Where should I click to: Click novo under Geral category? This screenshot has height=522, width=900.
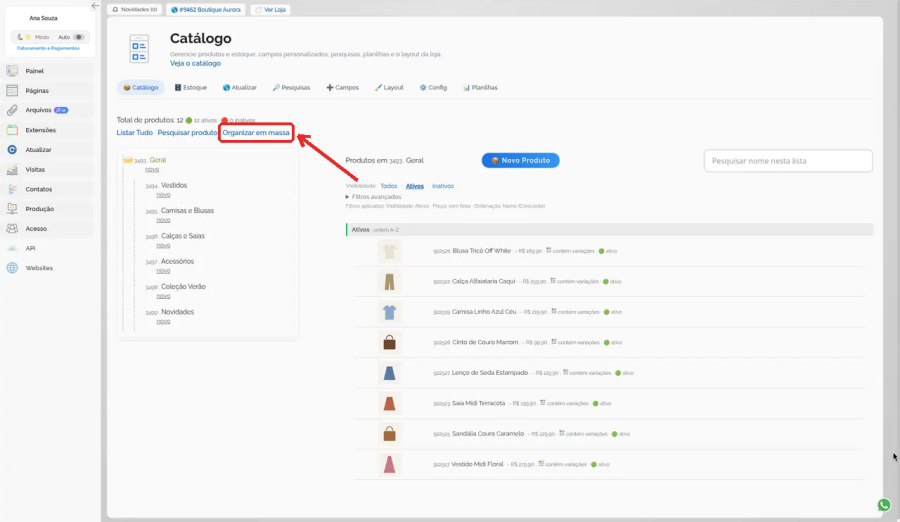(x=152, y=170)
